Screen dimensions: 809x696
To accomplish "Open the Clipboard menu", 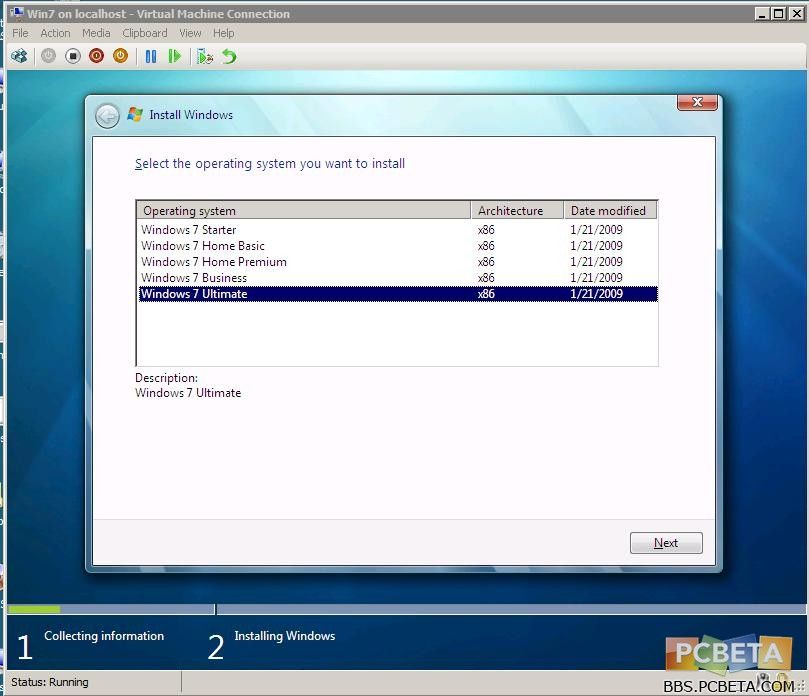I will click(x=144, y=33).
